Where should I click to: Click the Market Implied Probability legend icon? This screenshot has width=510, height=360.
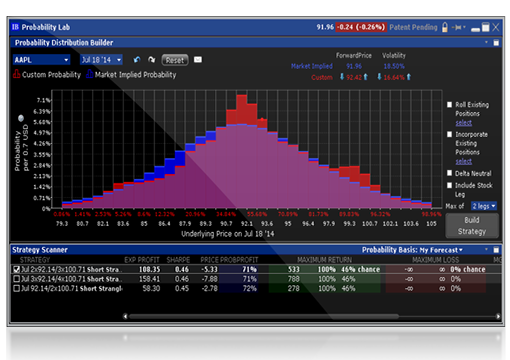pos(90,74)
